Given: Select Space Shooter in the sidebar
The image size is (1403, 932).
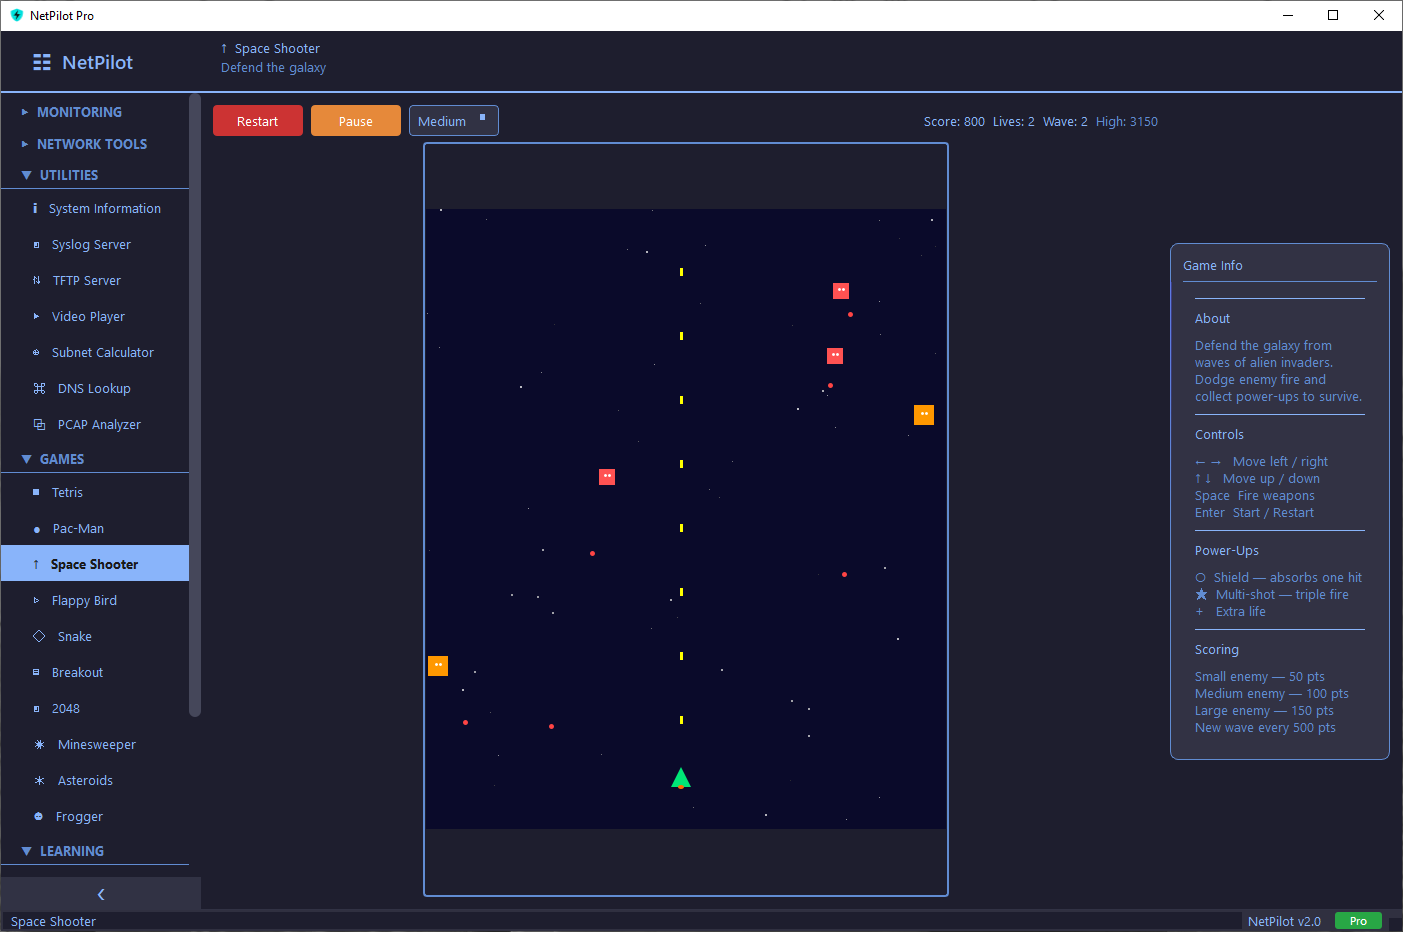Looking at the screenshot, I should point(95,563).
